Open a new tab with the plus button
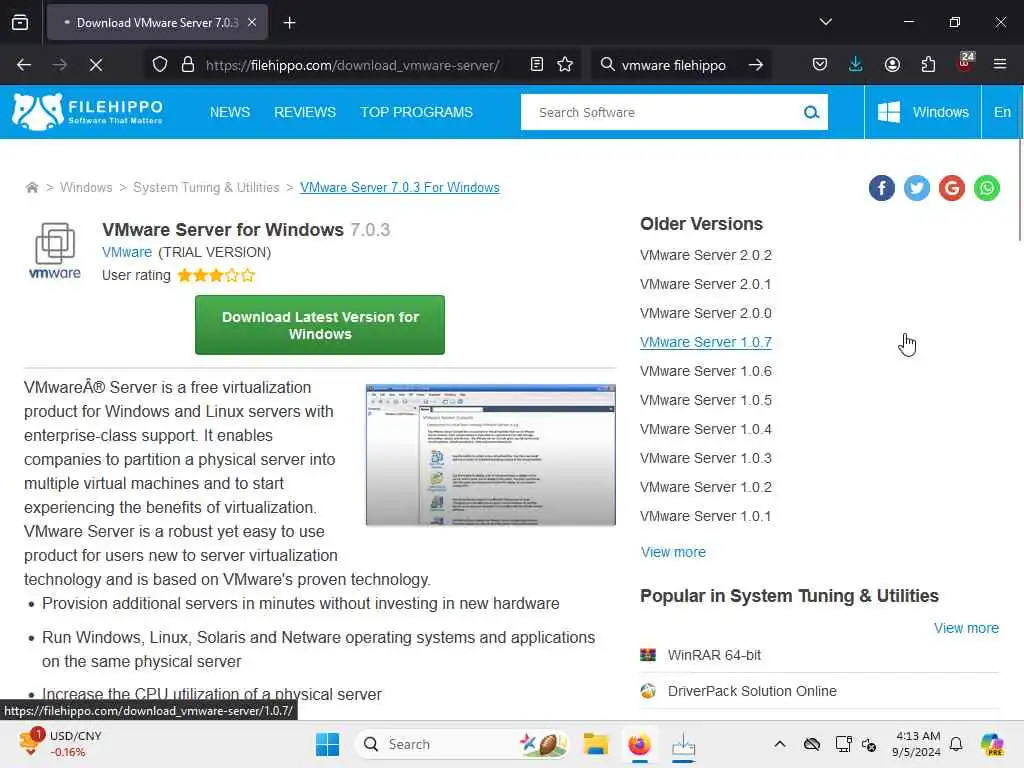 coord(289,23)
